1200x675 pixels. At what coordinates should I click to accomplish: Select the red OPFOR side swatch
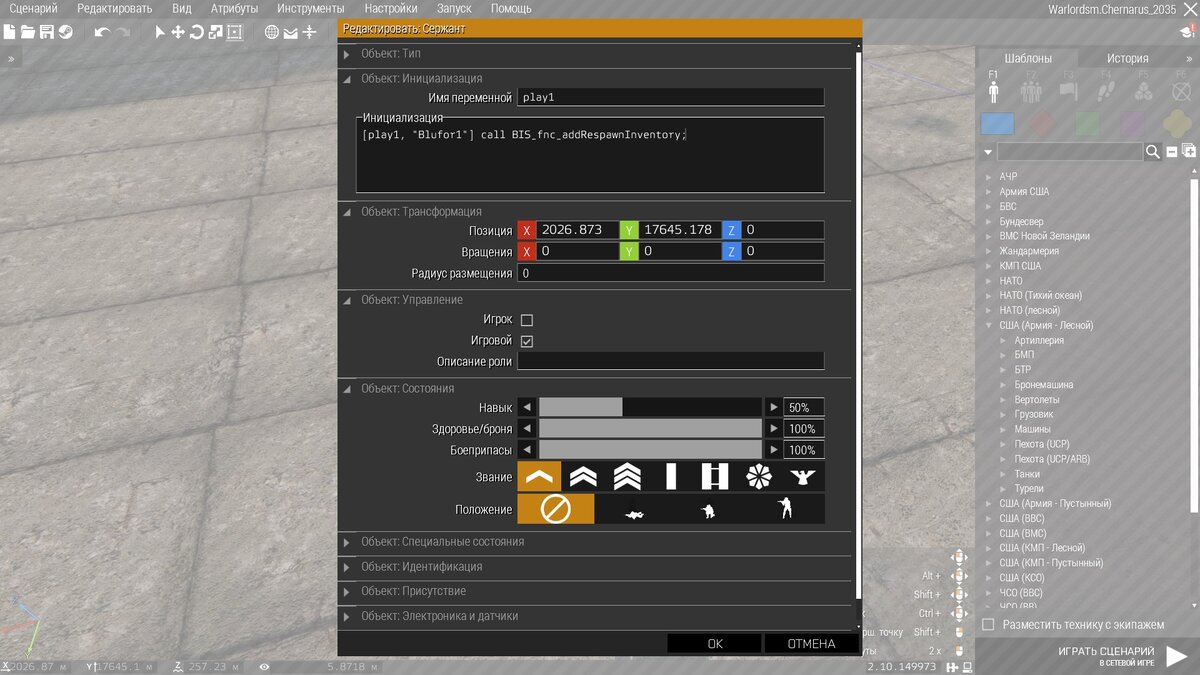tap(1043, 124)
